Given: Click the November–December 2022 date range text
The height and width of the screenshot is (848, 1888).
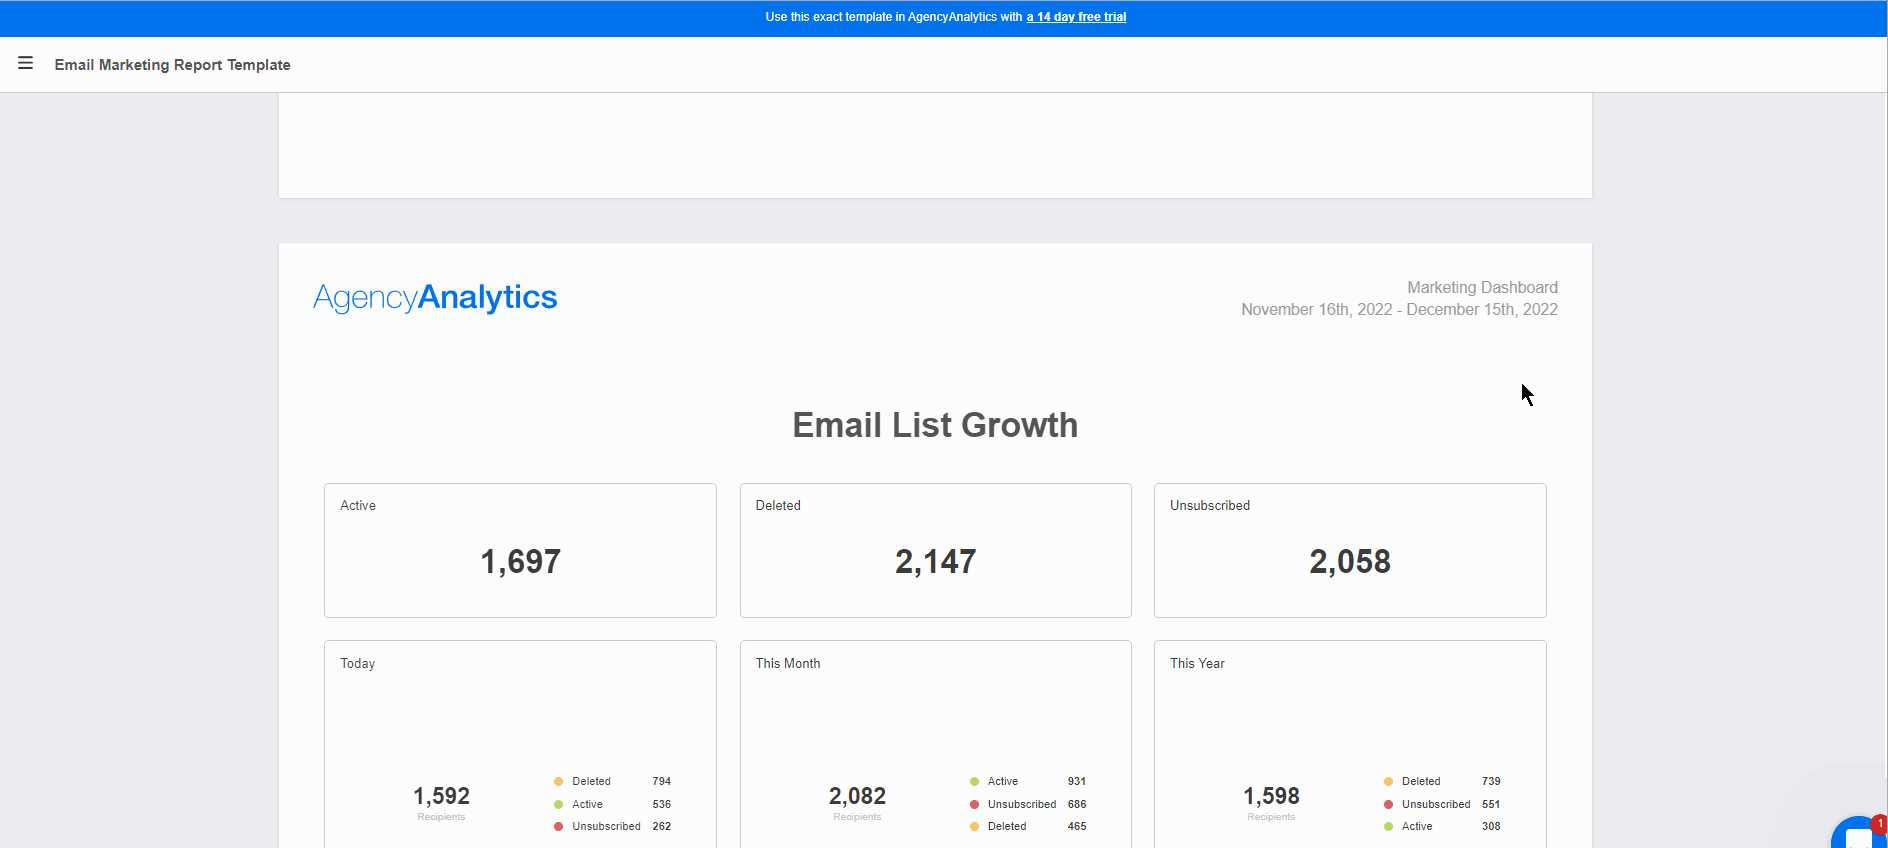Looking at the screenshot, I should tap(1399, 310).
